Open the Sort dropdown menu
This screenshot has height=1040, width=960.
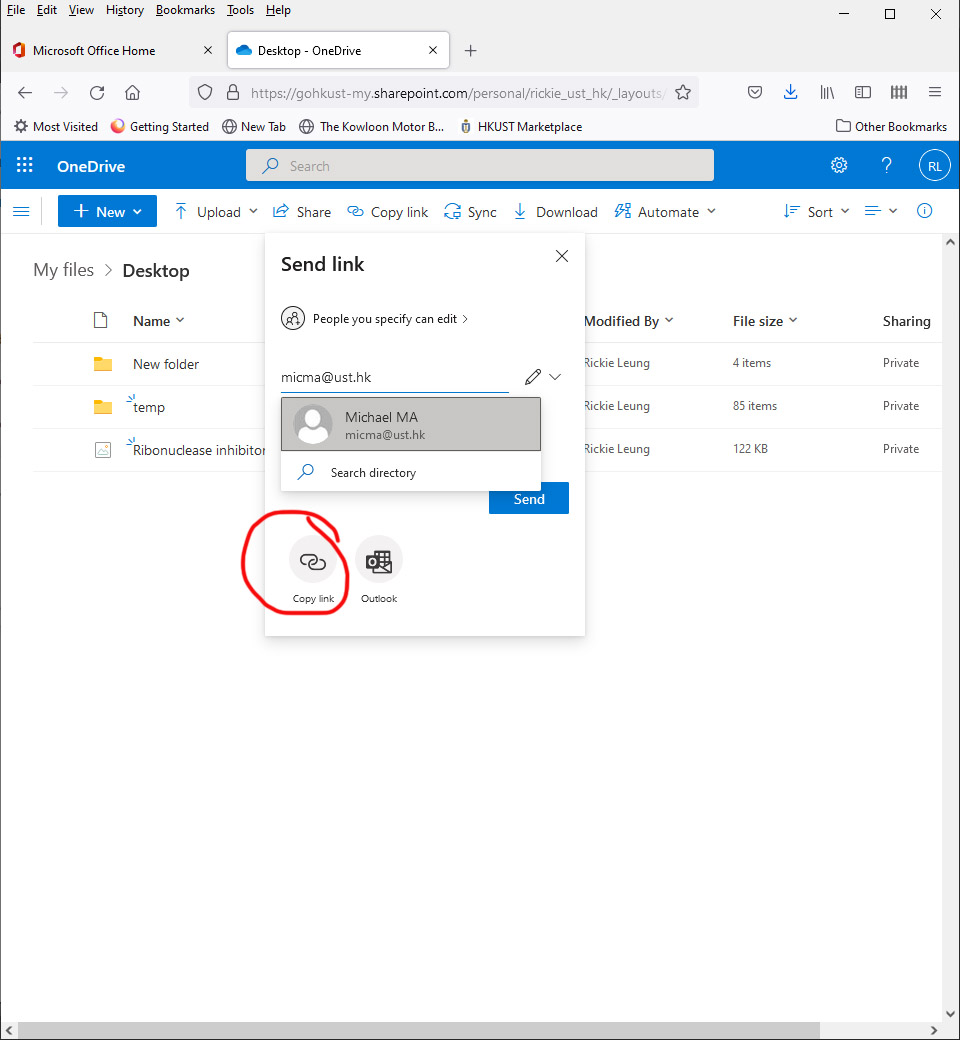point(816,211)
